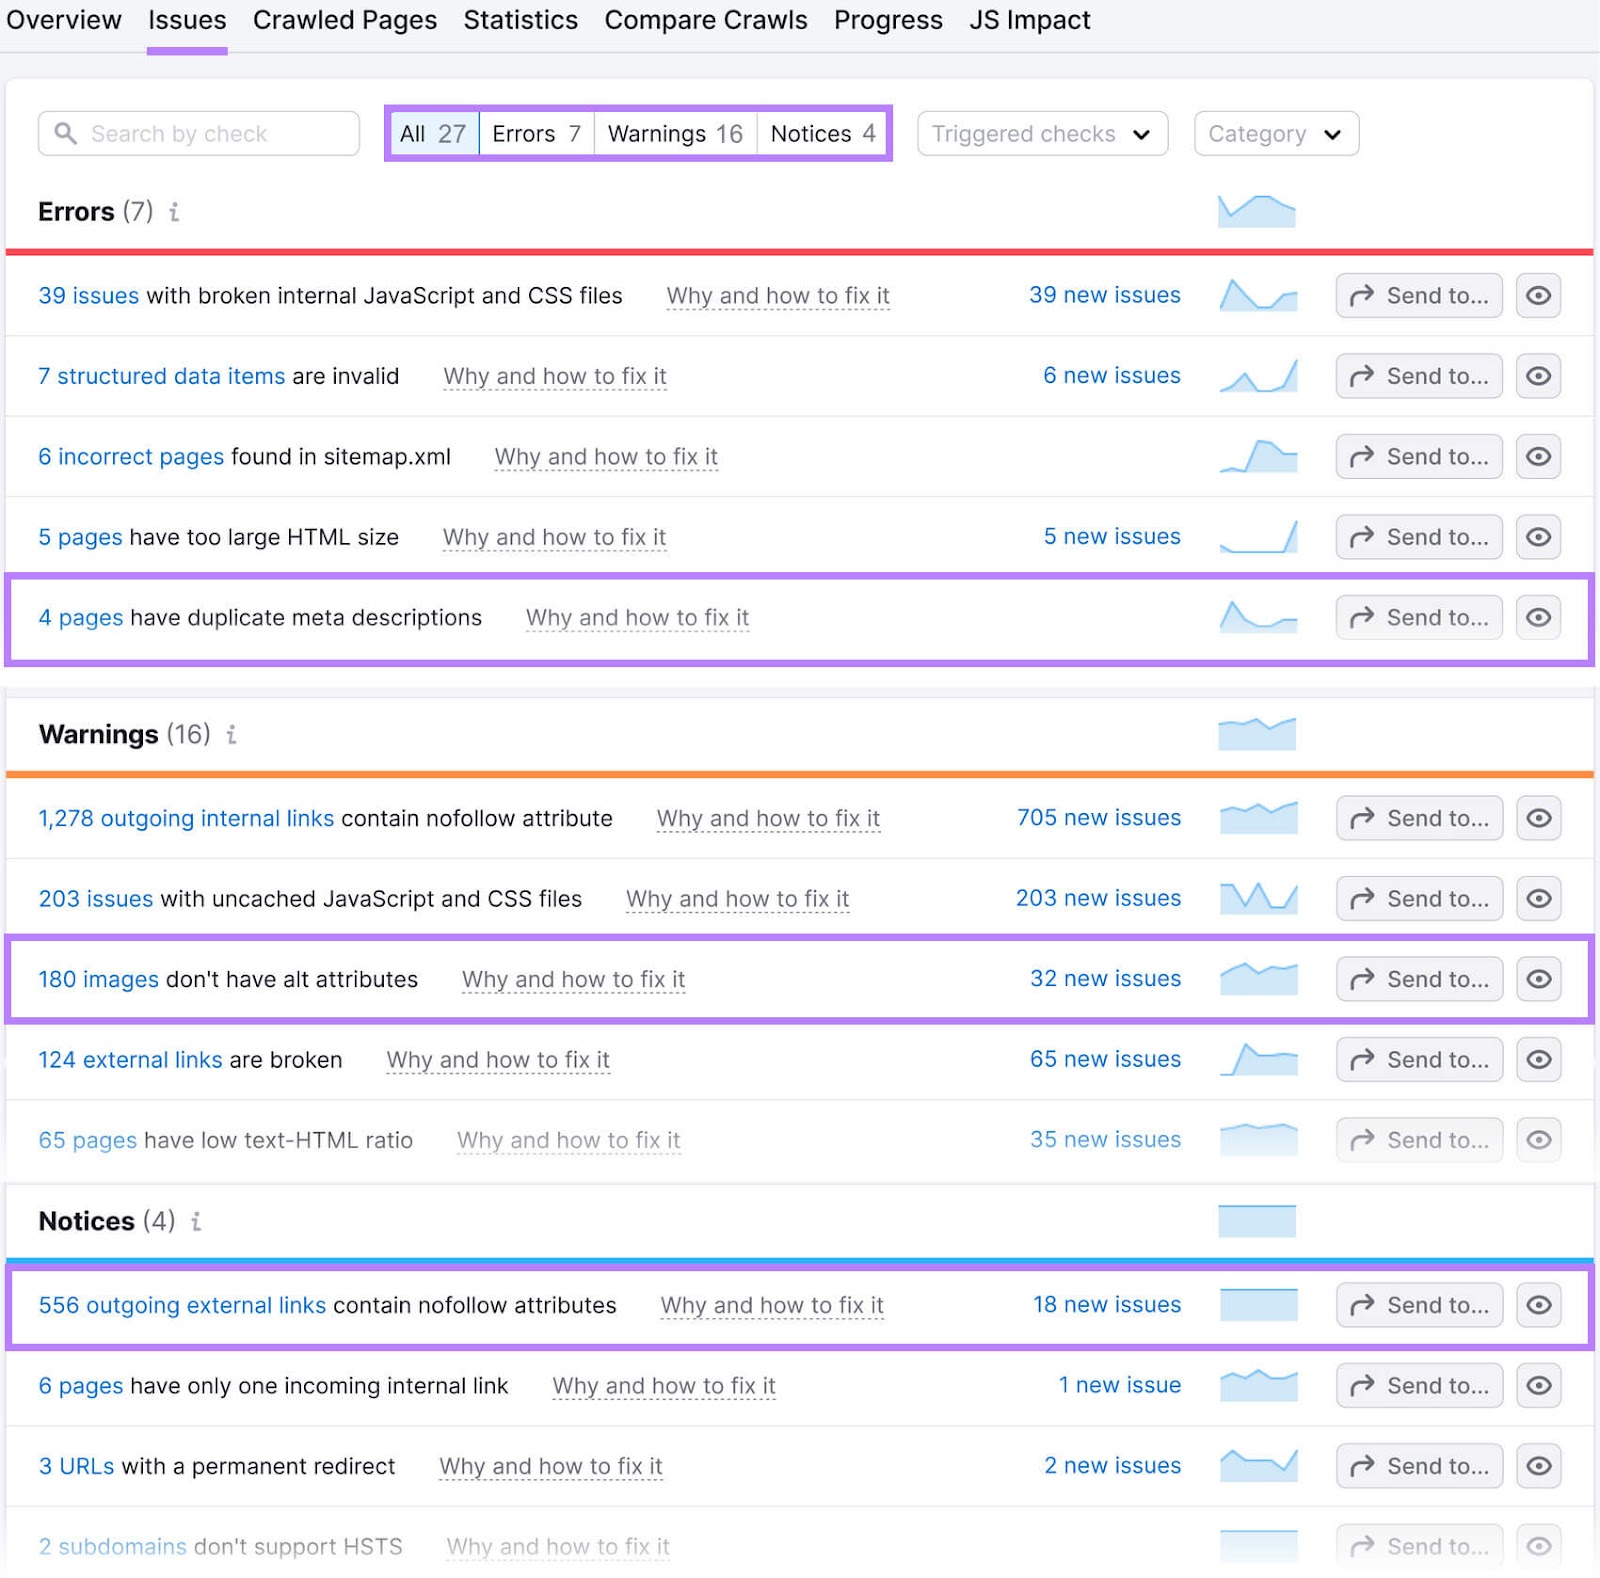Open the JS Impact tab
The width and height of the screenshot is (1600, 1578).
tap(1029, 20)
